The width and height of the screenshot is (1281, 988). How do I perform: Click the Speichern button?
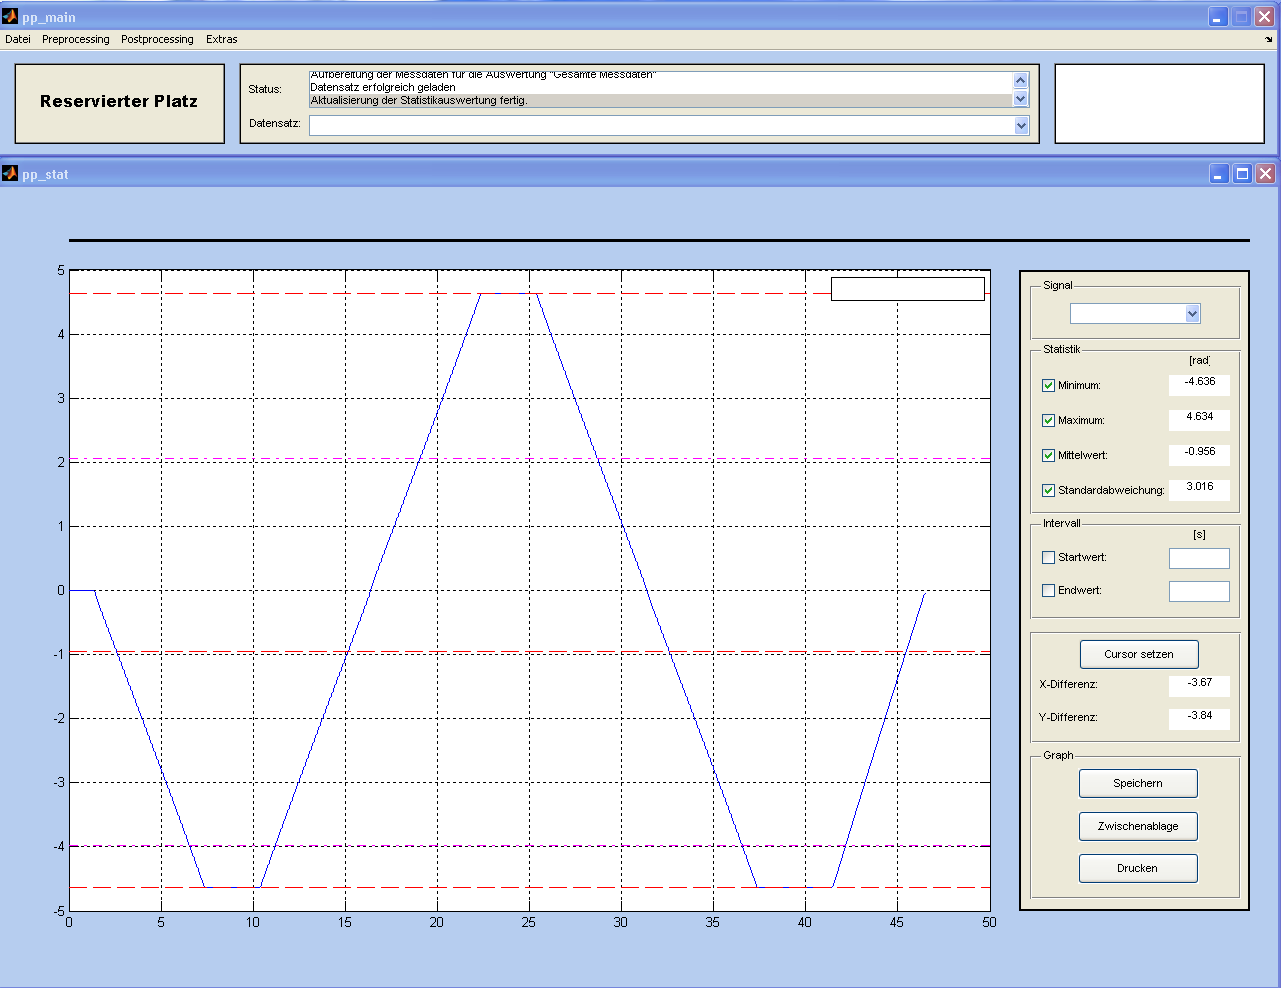tap(1138, 784)
